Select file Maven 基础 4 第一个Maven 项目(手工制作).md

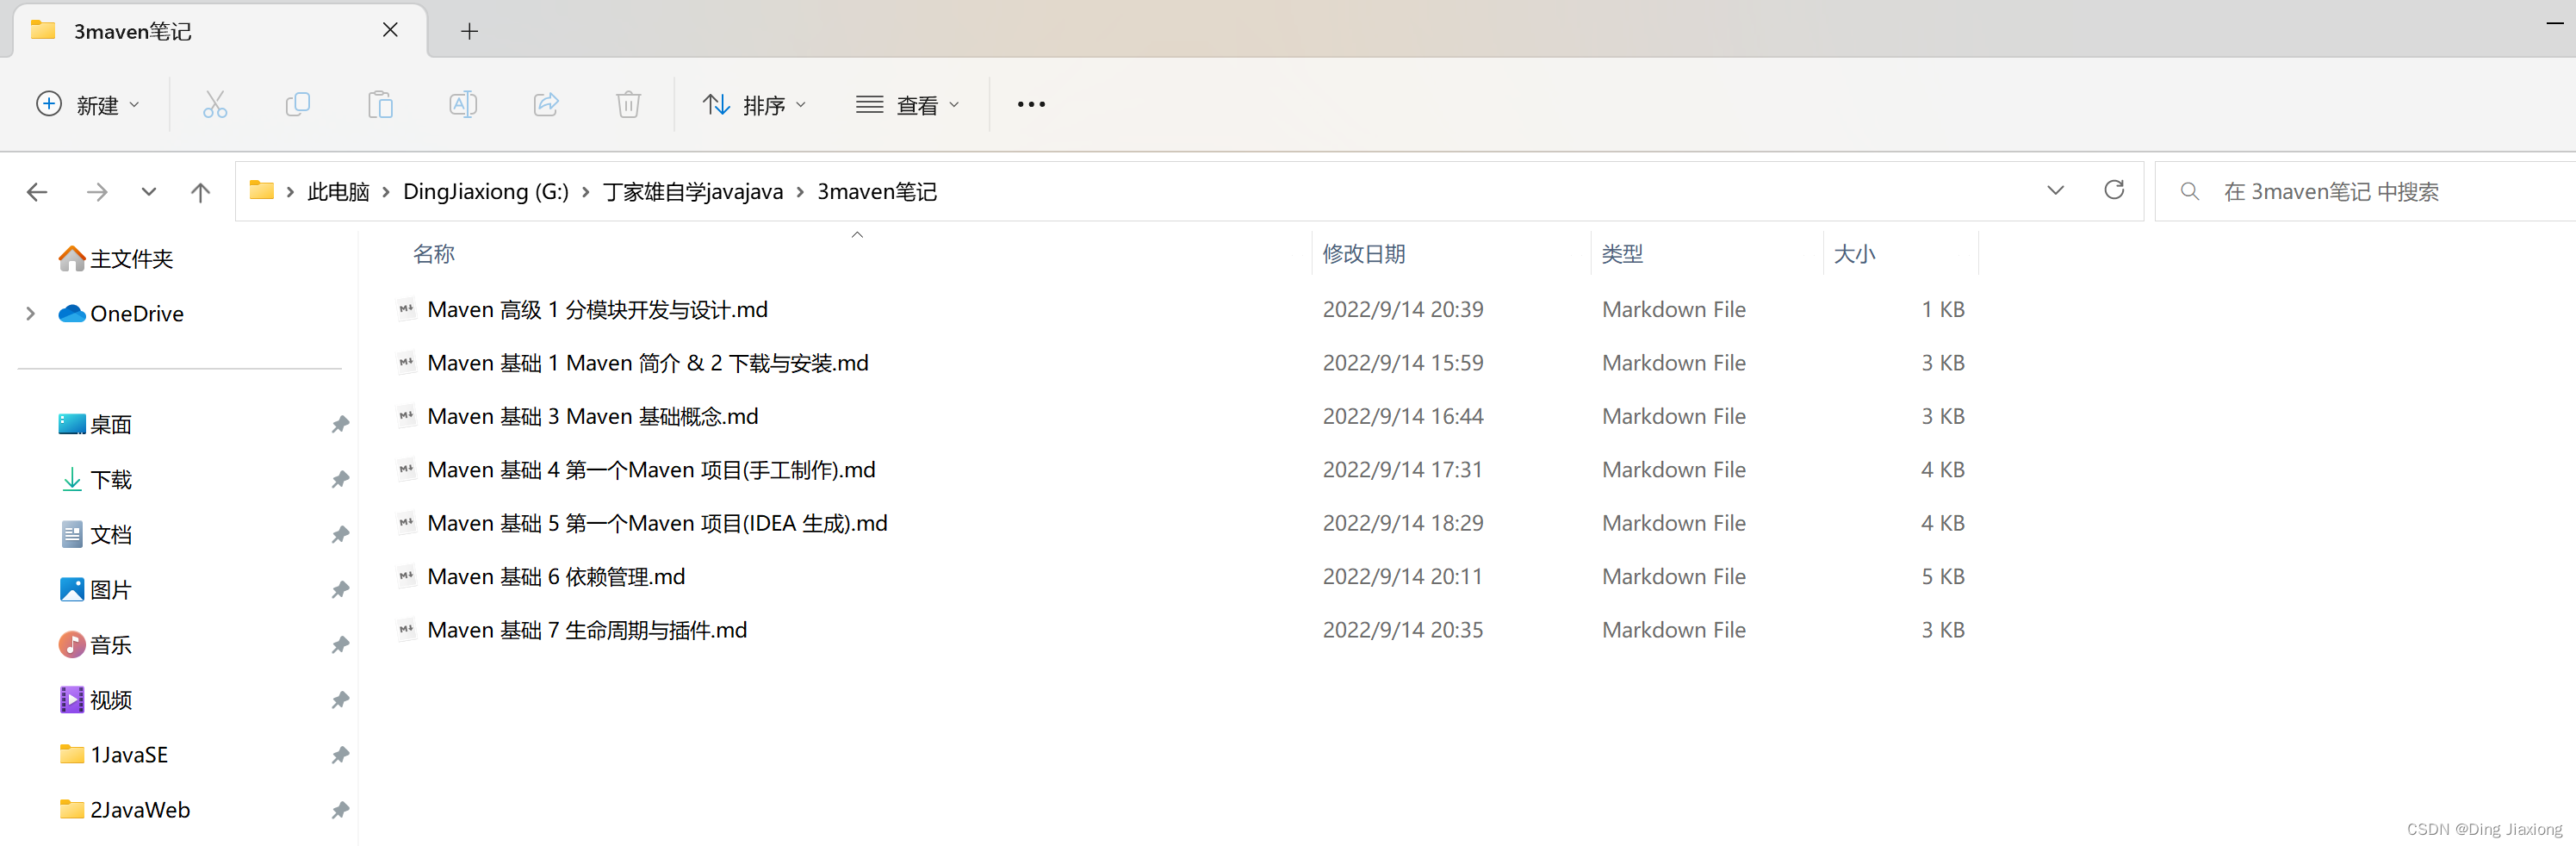pos(651,469)
